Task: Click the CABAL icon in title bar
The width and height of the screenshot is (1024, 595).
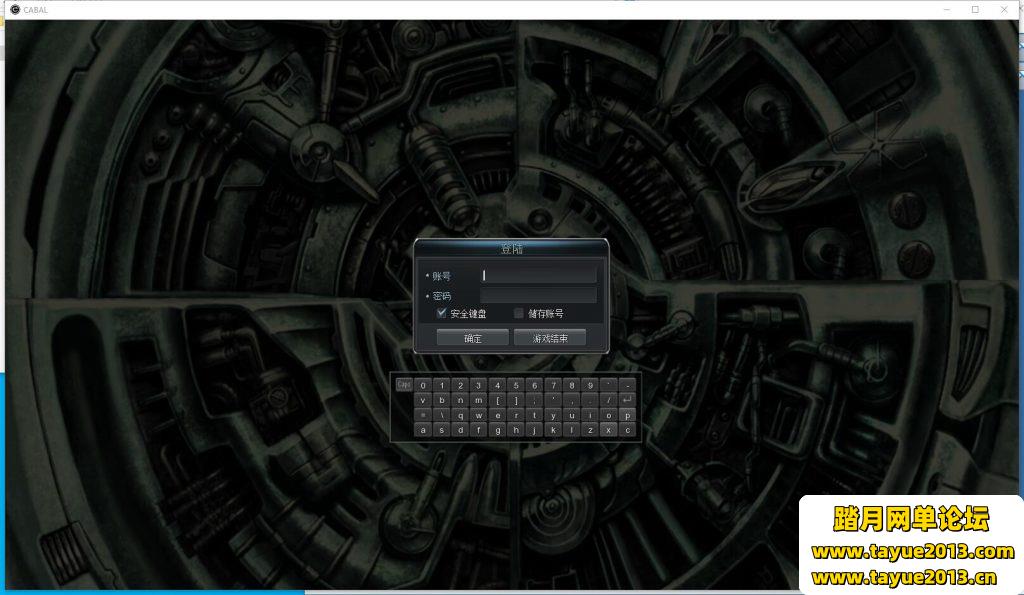Action: (14, 9)
